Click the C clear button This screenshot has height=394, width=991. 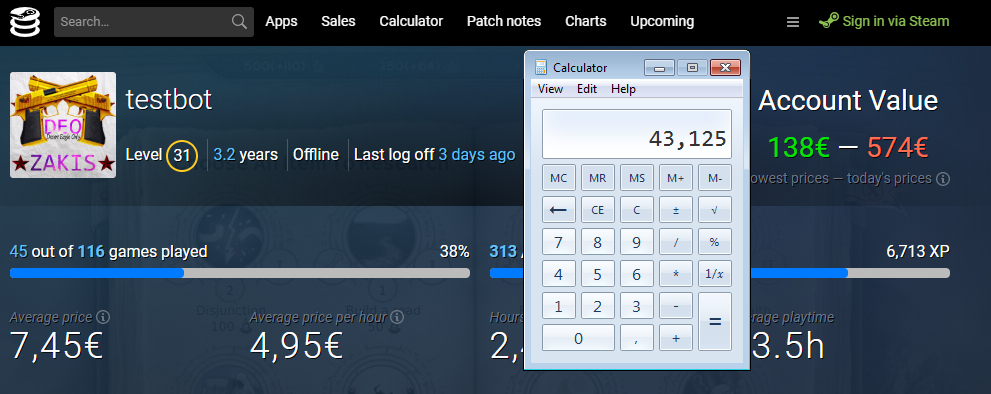[636, 210]
